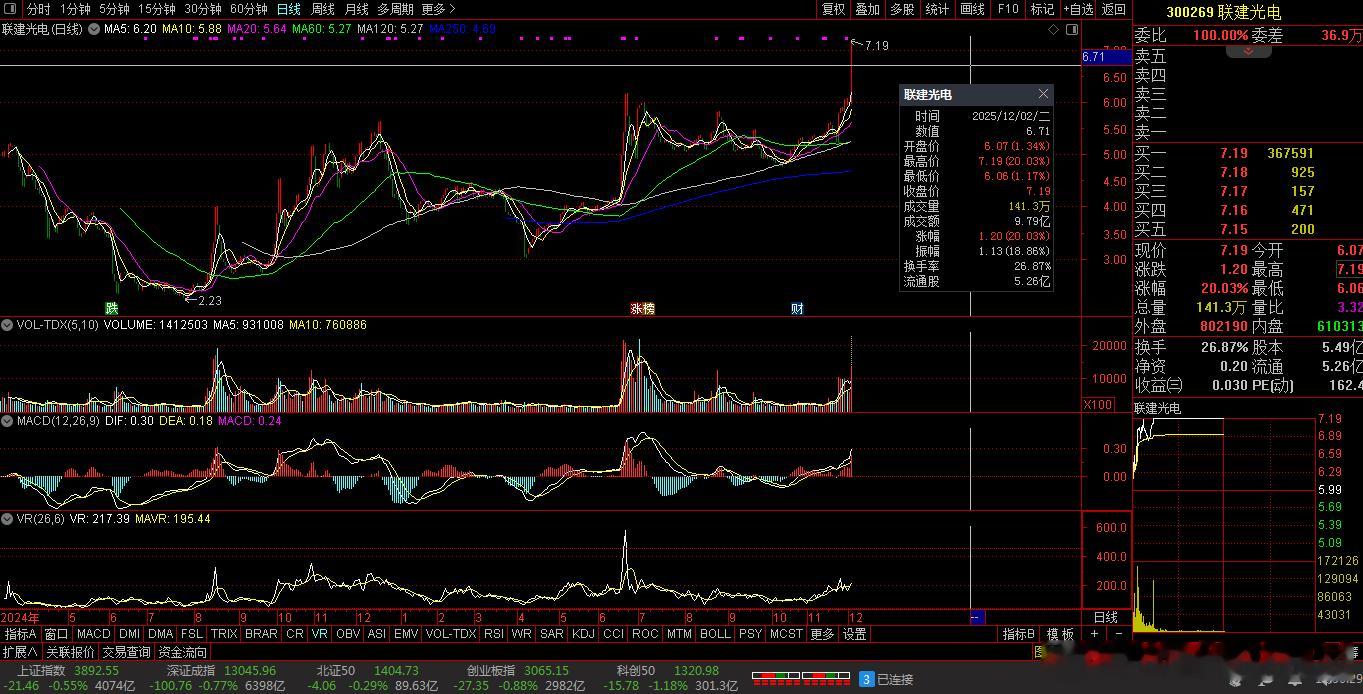Image resolution: width=1363 pixels, height=694 pixels.
Task: Add stock via +自选 button
Action: coord(1078,9)
